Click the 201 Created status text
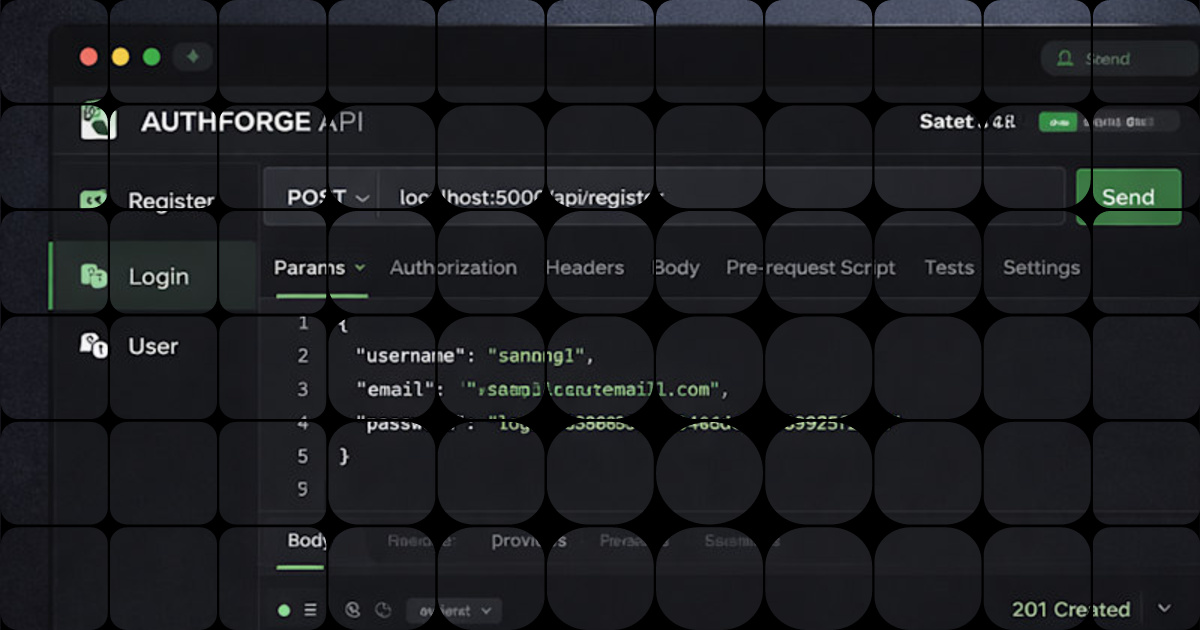The image size is (1200, 630). [1071, 609]
